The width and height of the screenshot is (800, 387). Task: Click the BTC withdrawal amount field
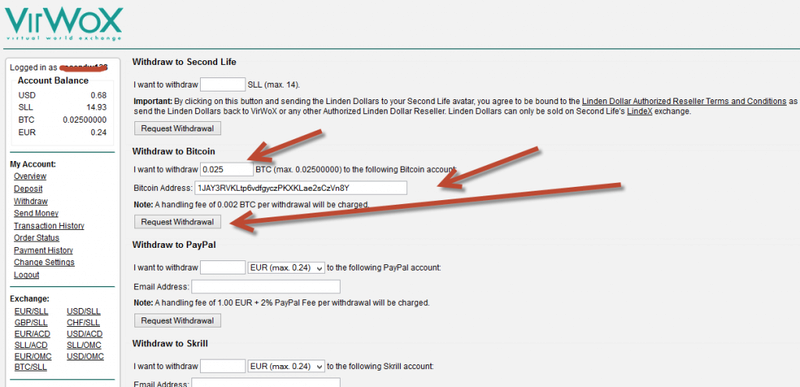(x=227, y=169)
